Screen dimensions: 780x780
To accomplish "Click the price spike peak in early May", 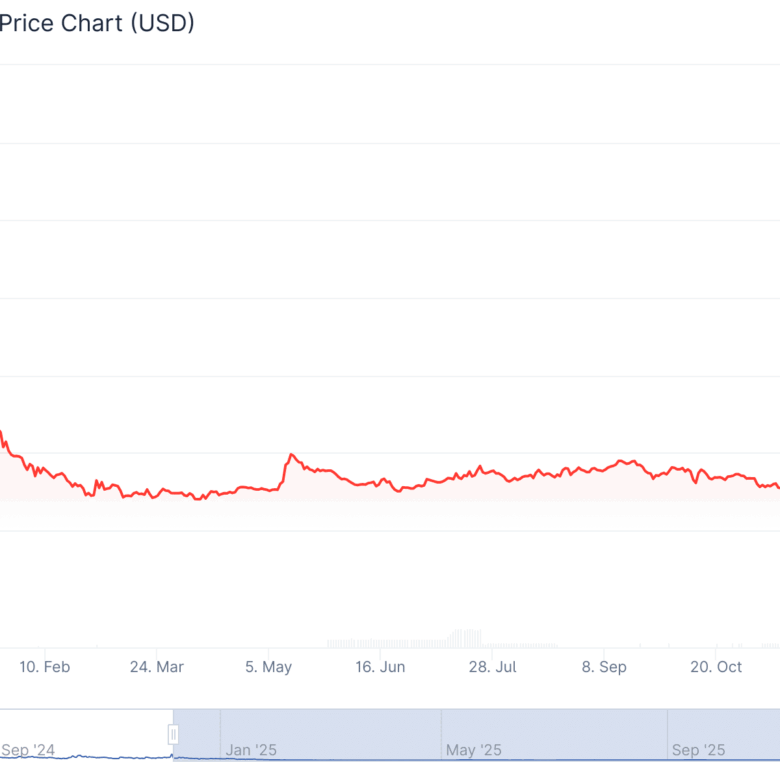I will pos(291,455).
